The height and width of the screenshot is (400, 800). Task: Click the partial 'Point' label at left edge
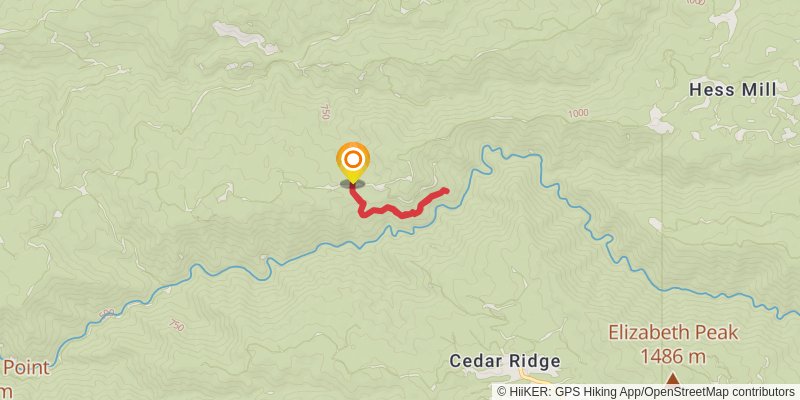point(25,367)
